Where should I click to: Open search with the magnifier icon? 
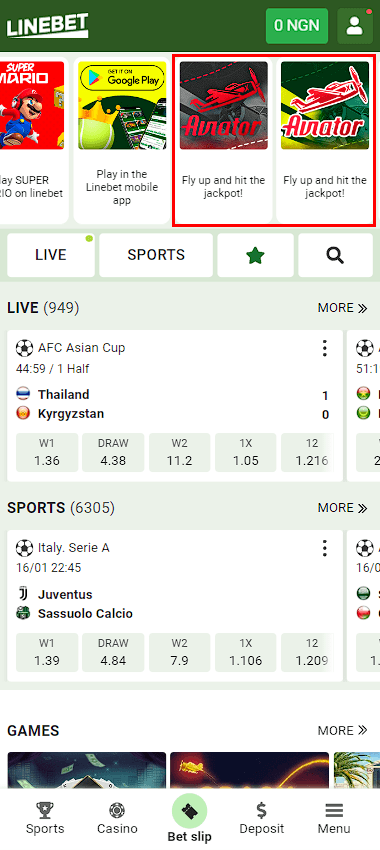click(x=336, y=255)
